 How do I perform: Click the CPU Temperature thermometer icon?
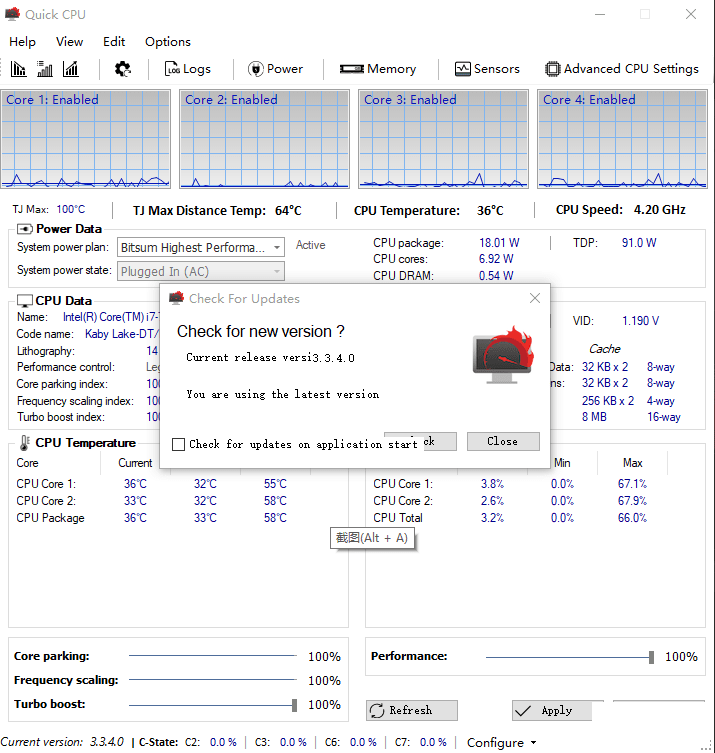24,443
